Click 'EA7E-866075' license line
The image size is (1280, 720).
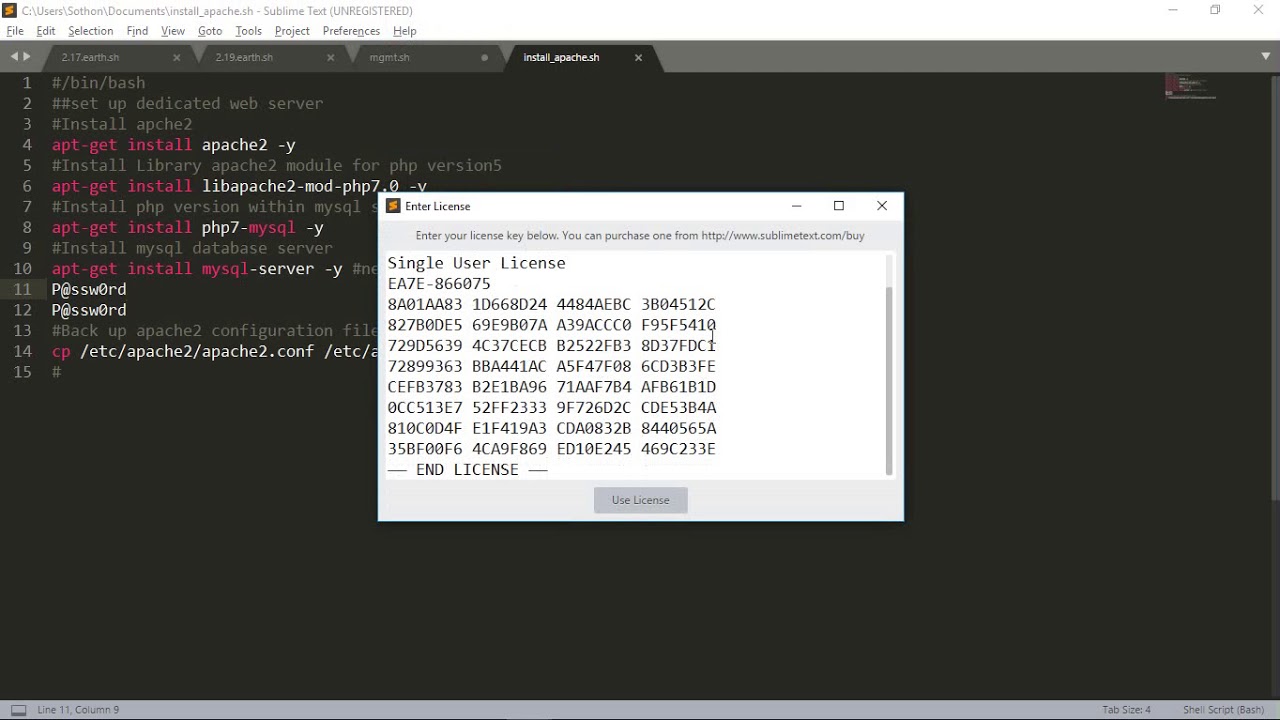439,284
